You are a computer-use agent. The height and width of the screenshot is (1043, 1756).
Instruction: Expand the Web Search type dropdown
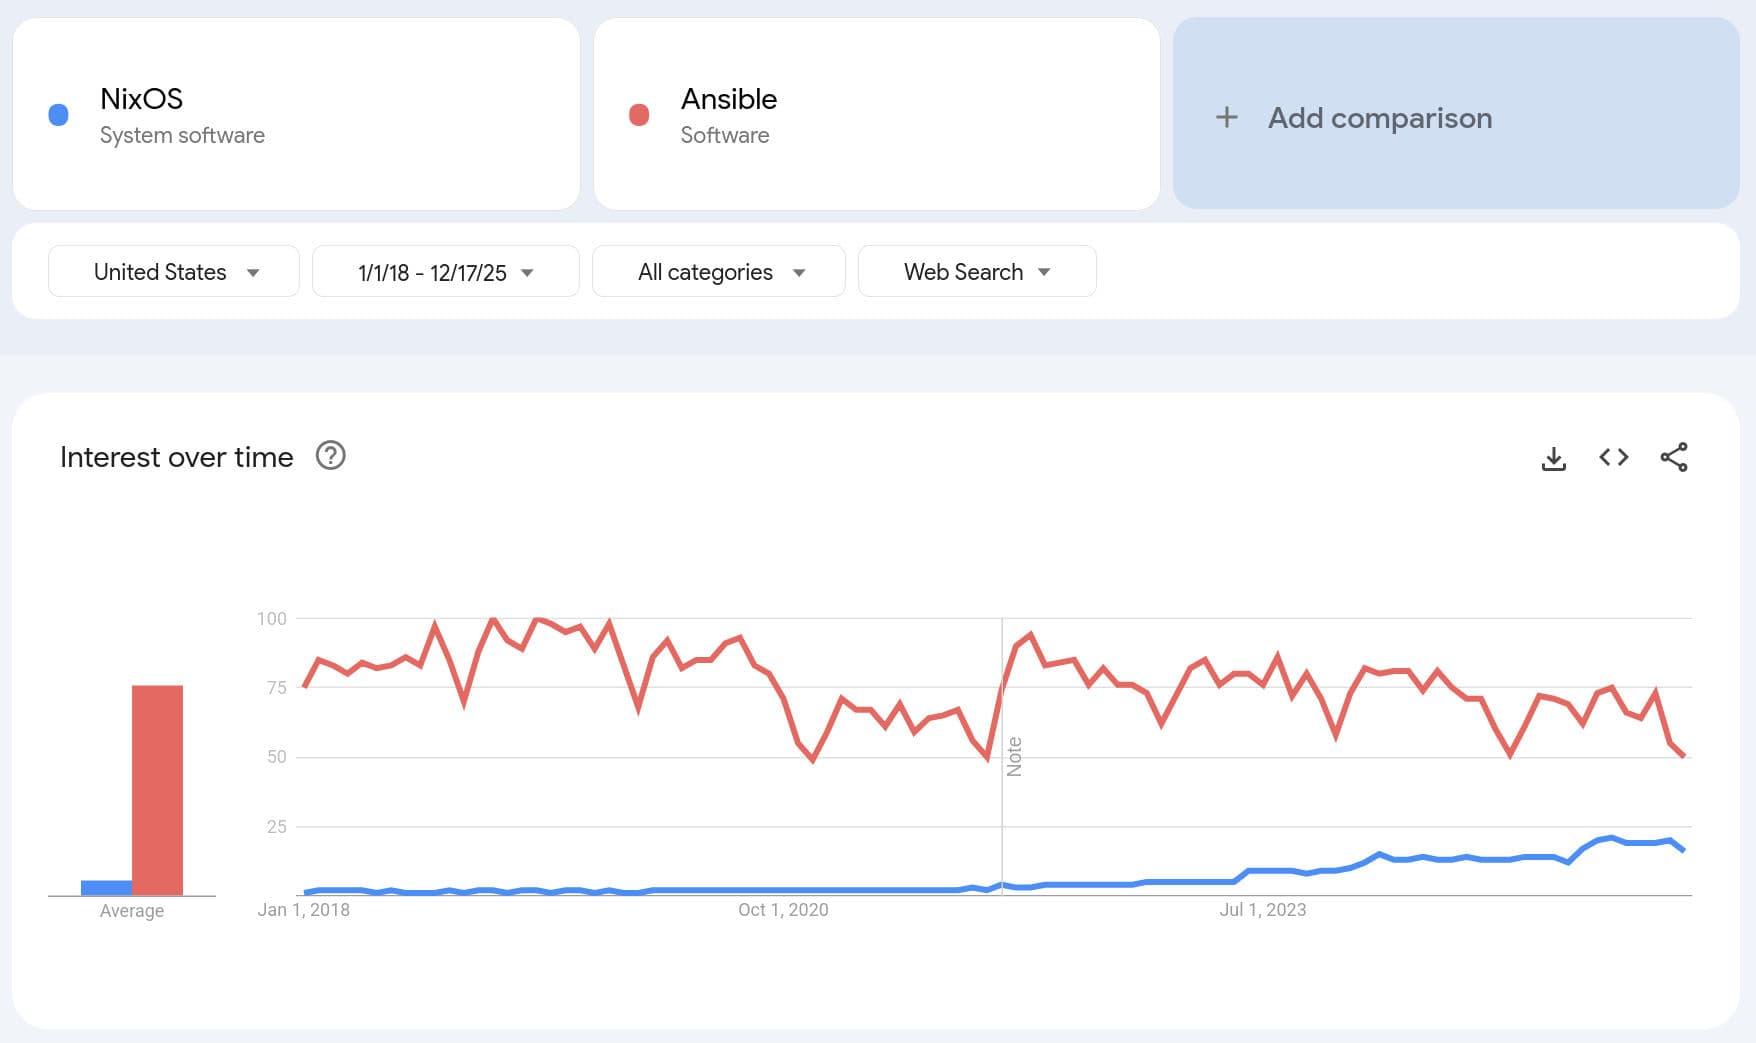(x=976, y=272)
